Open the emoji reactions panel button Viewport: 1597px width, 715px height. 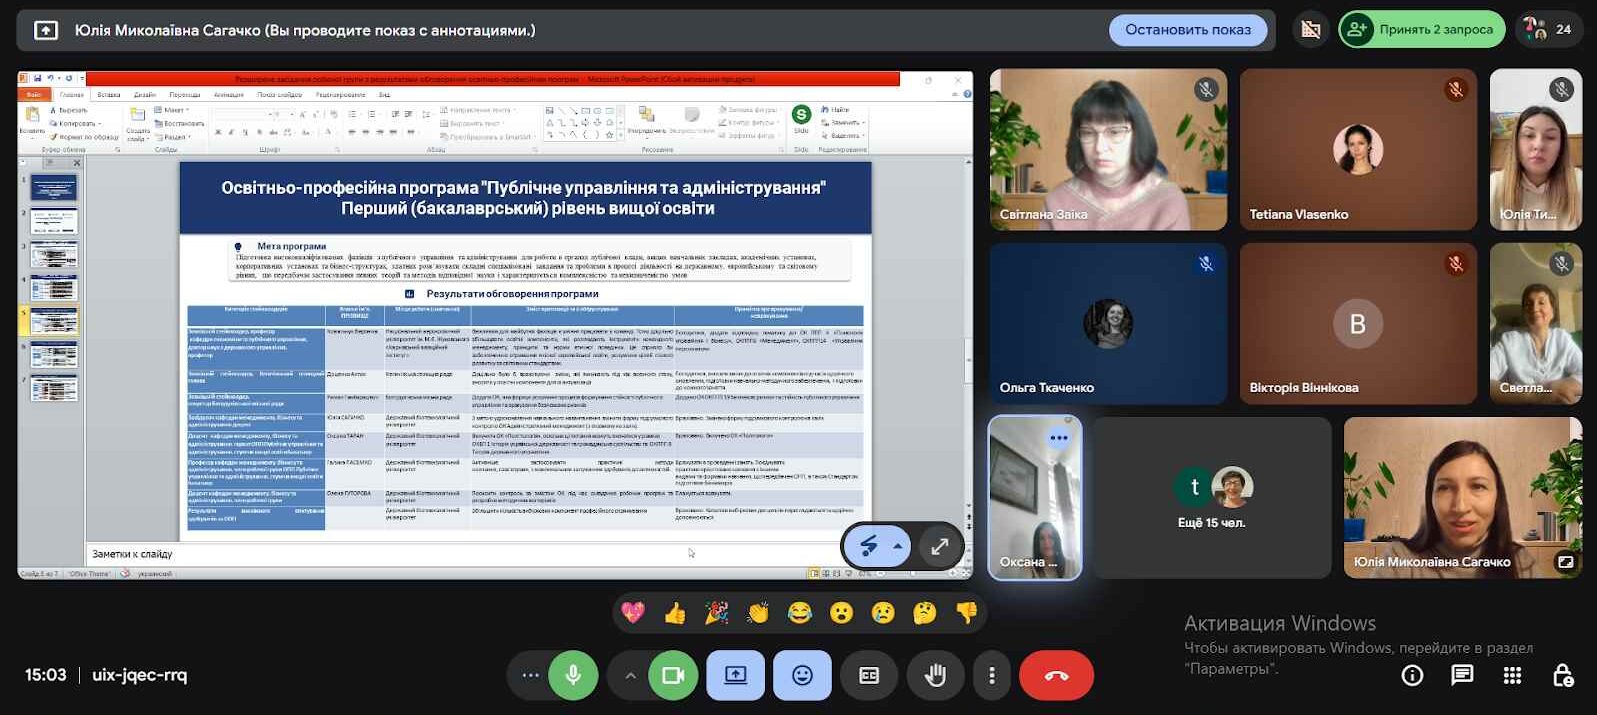pyautogui.click(x=802, y=676)
